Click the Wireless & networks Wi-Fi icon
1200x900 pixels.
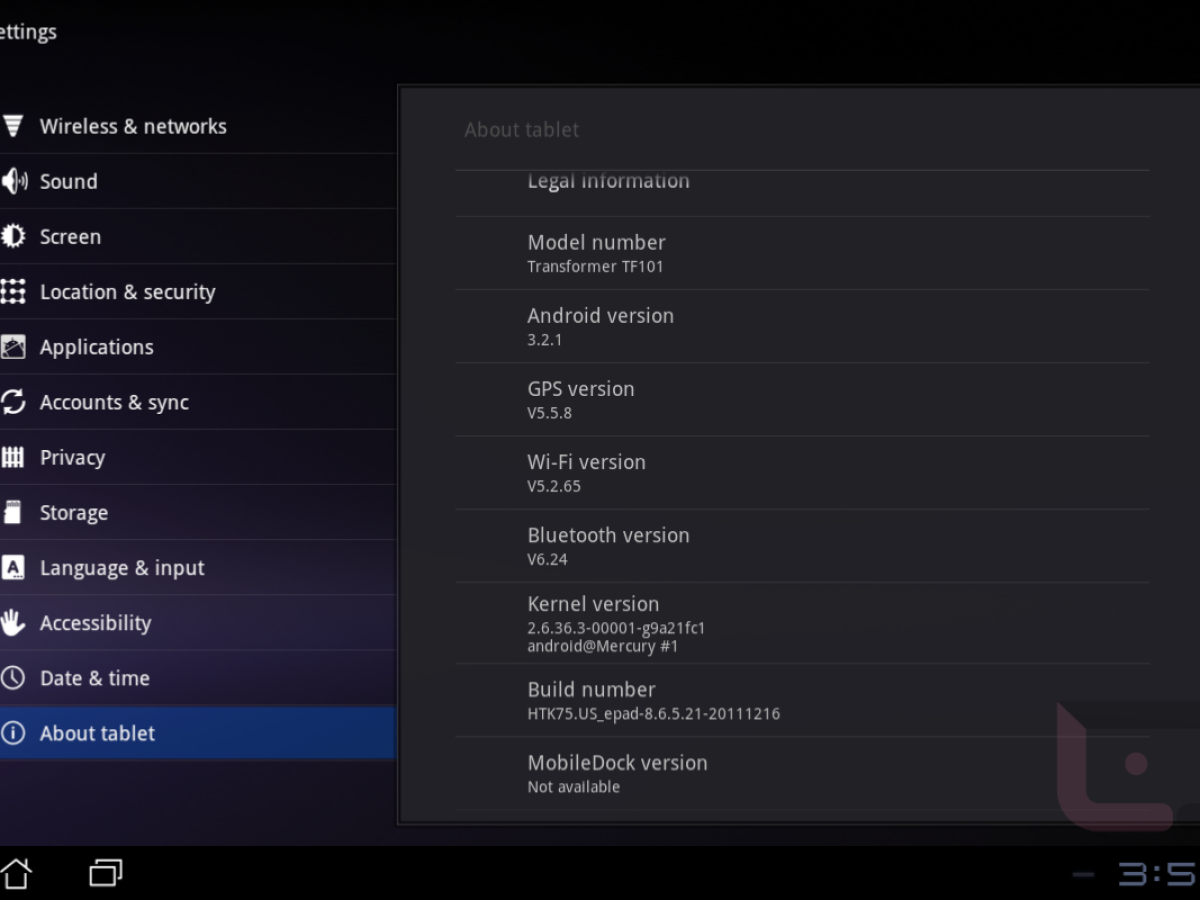[13, 126]
